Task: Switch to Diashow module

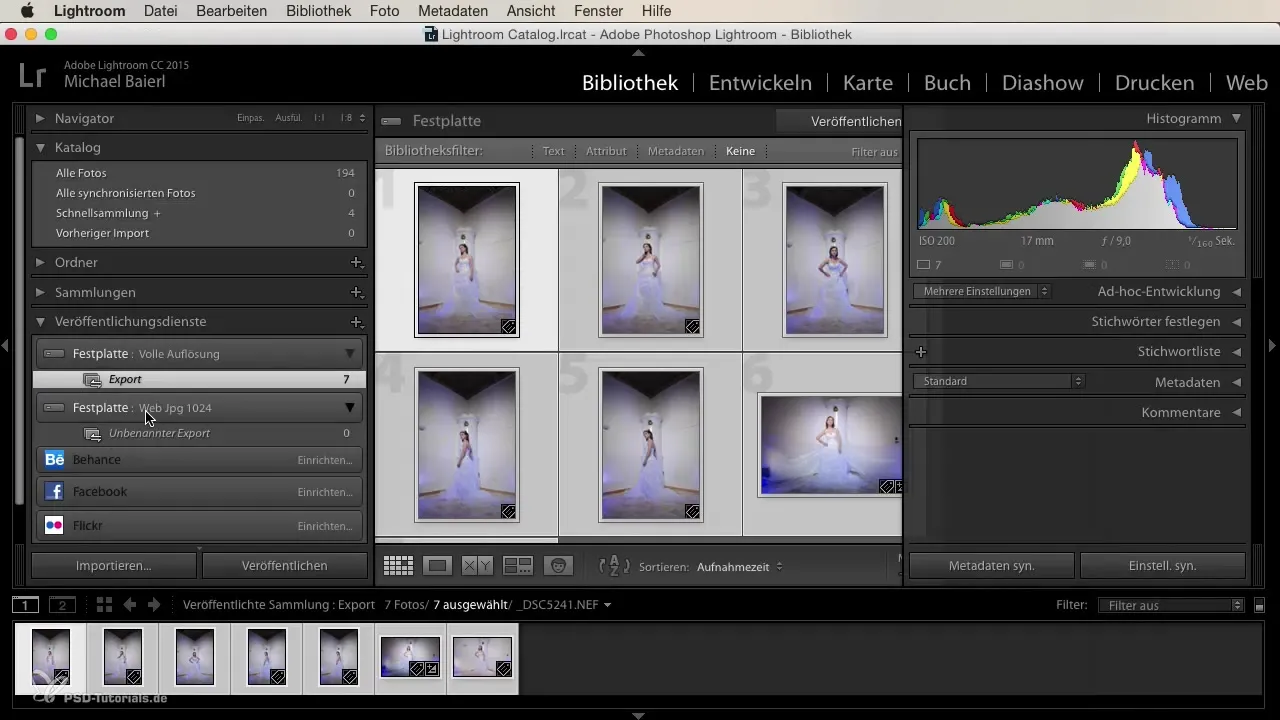Action: click(1044, 82)
